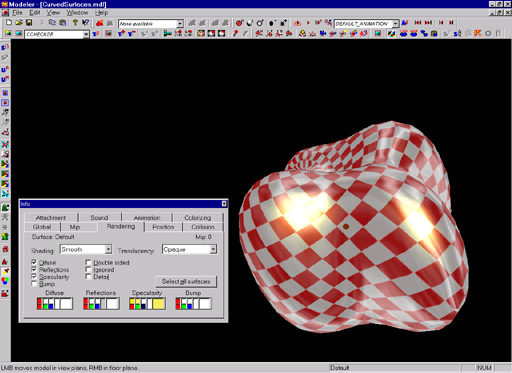Image resolution: width=512 pixels, height=373 pixels.
Task: Click the remove texture 'T' with minus icon
Action: 132,33
